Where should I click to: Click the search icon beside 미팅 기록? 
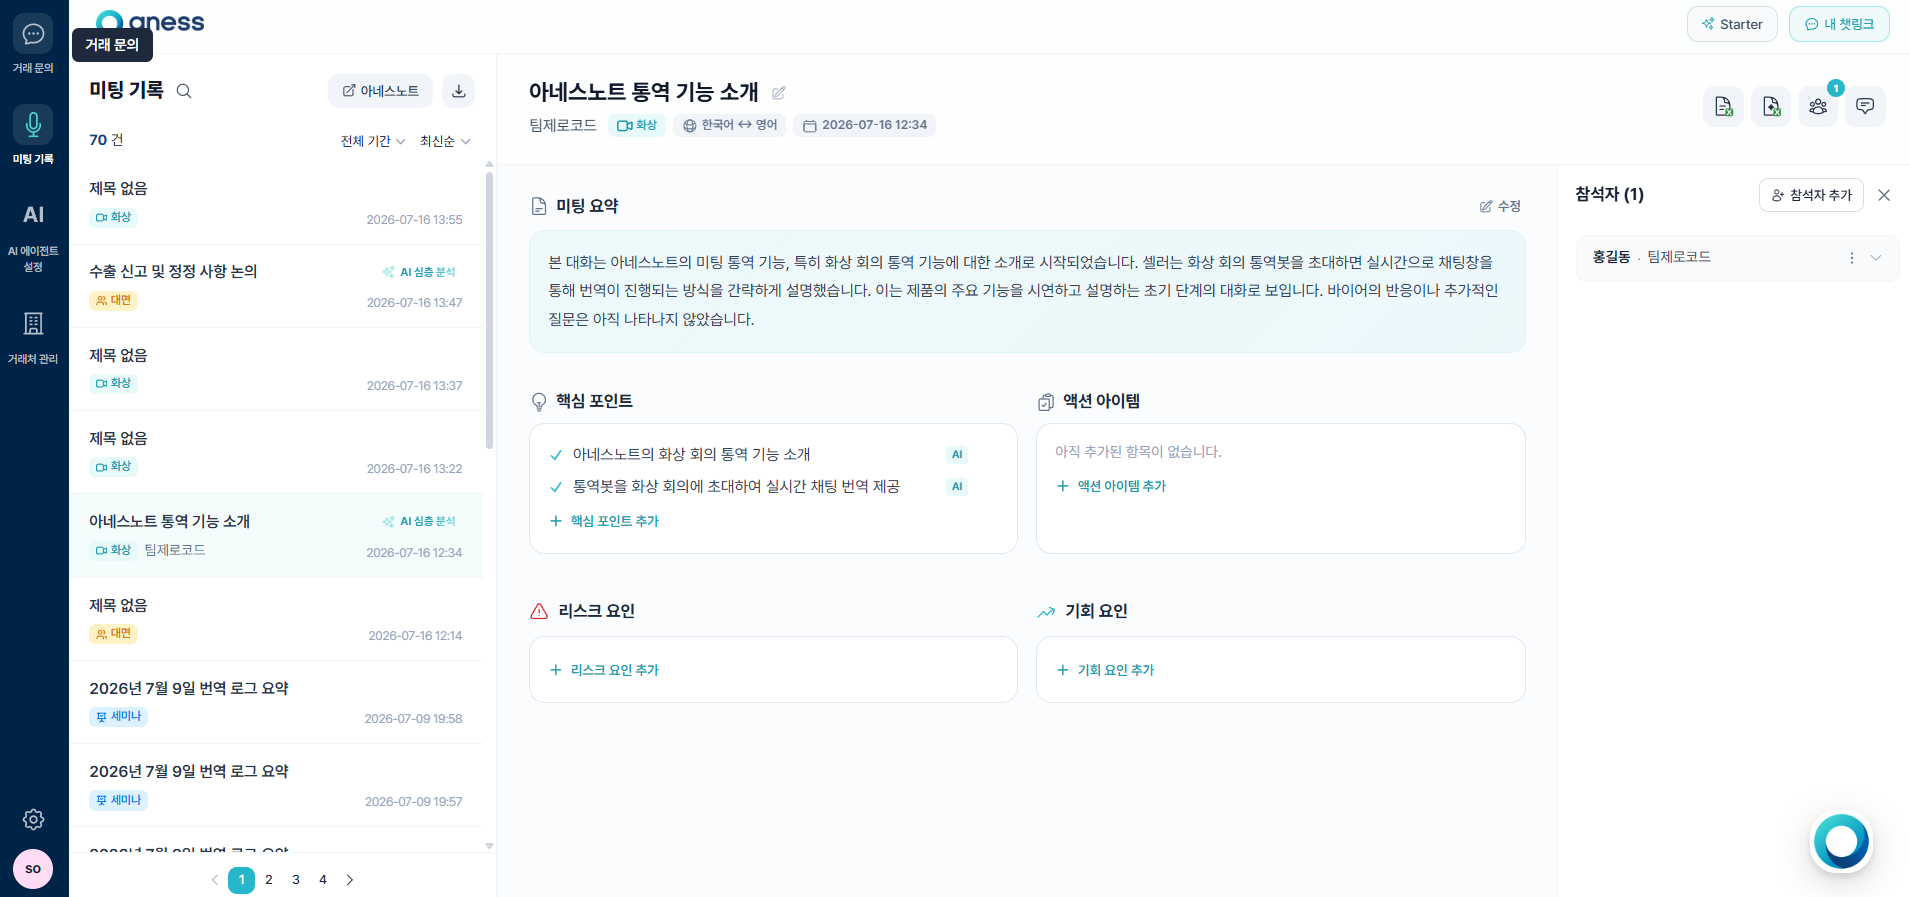pos(184,91)
